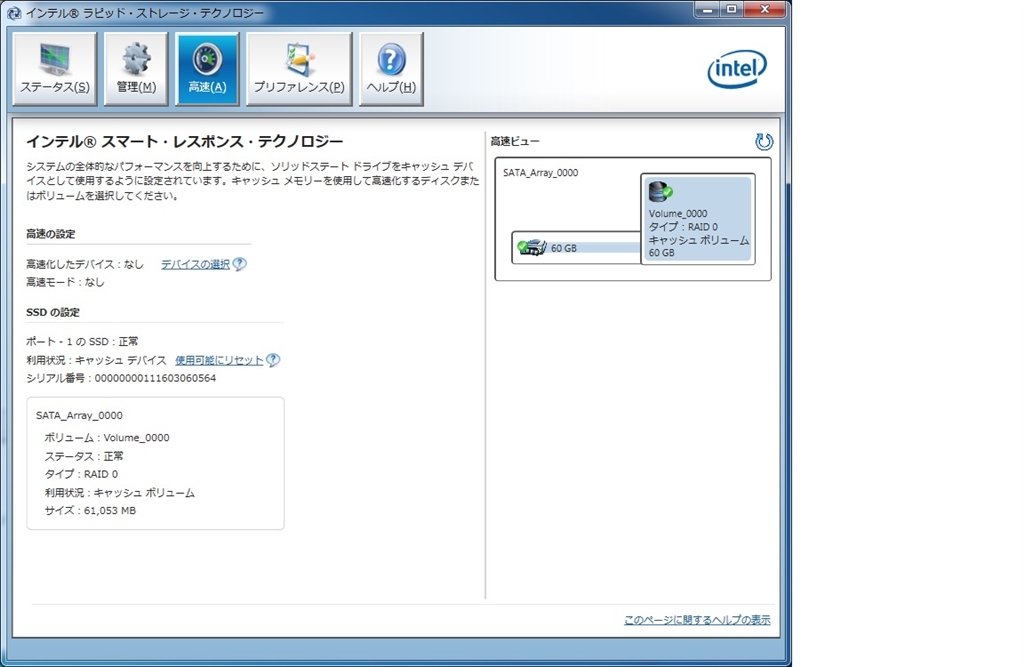This screenshot has width=1024, height=667.
Task: Switch to the 管理(M) tab
Action: [136, 69]
